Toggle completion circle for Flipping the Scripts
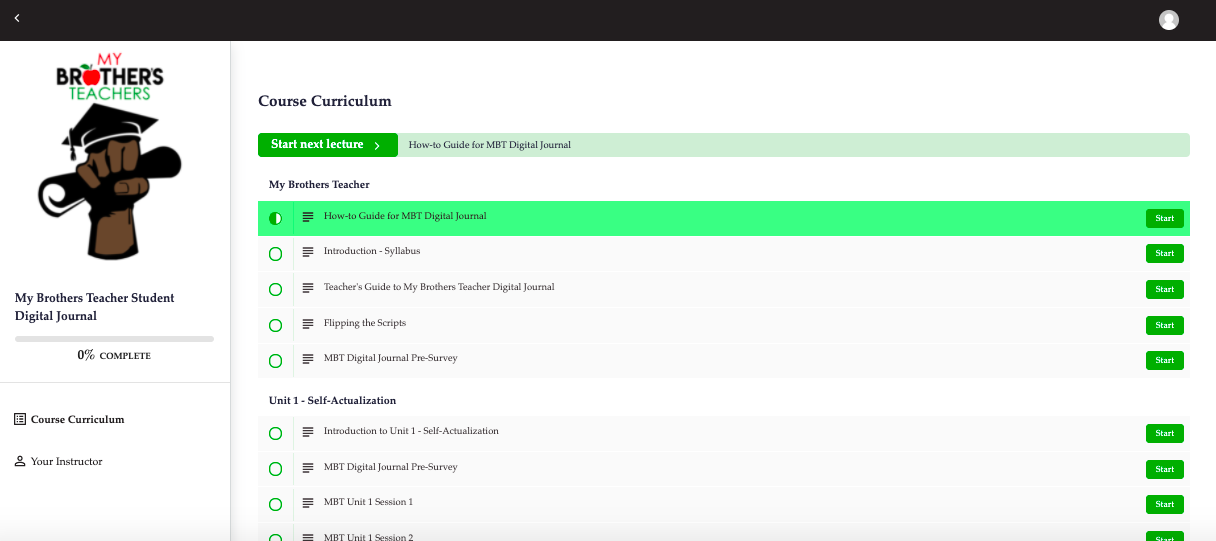The width and height of the screenshot is (1216, 541). coord(276,326)
